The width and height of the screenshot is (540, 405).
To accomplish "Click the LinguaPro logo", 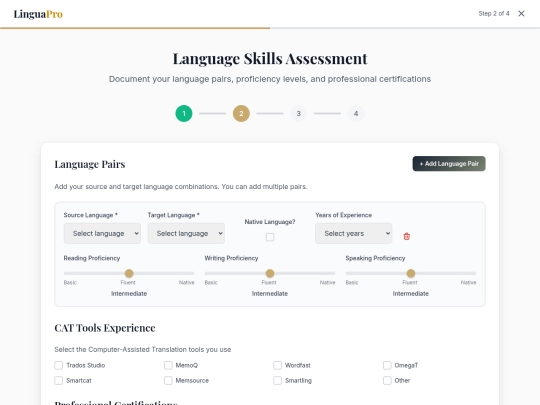I will pos(38,14).
